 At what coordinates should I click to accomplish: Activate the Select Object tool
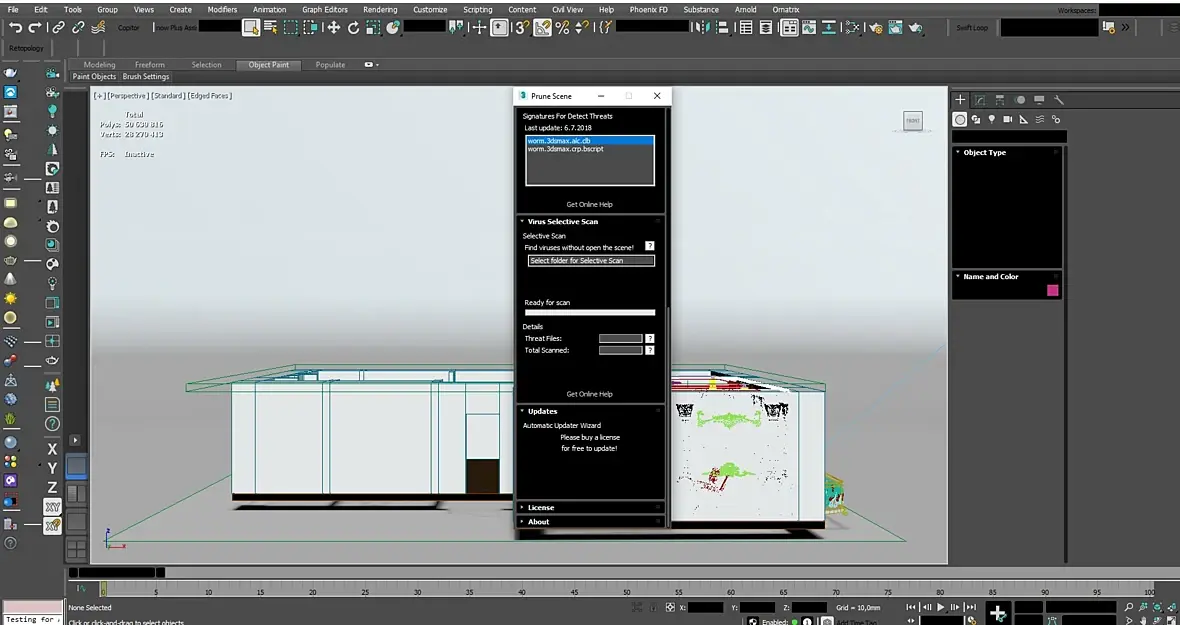pos(251,28)
